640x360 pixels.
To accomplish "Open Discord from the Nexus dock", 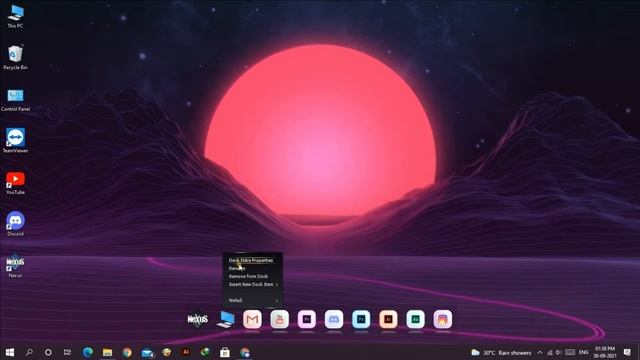I will [x=334, y=319].
